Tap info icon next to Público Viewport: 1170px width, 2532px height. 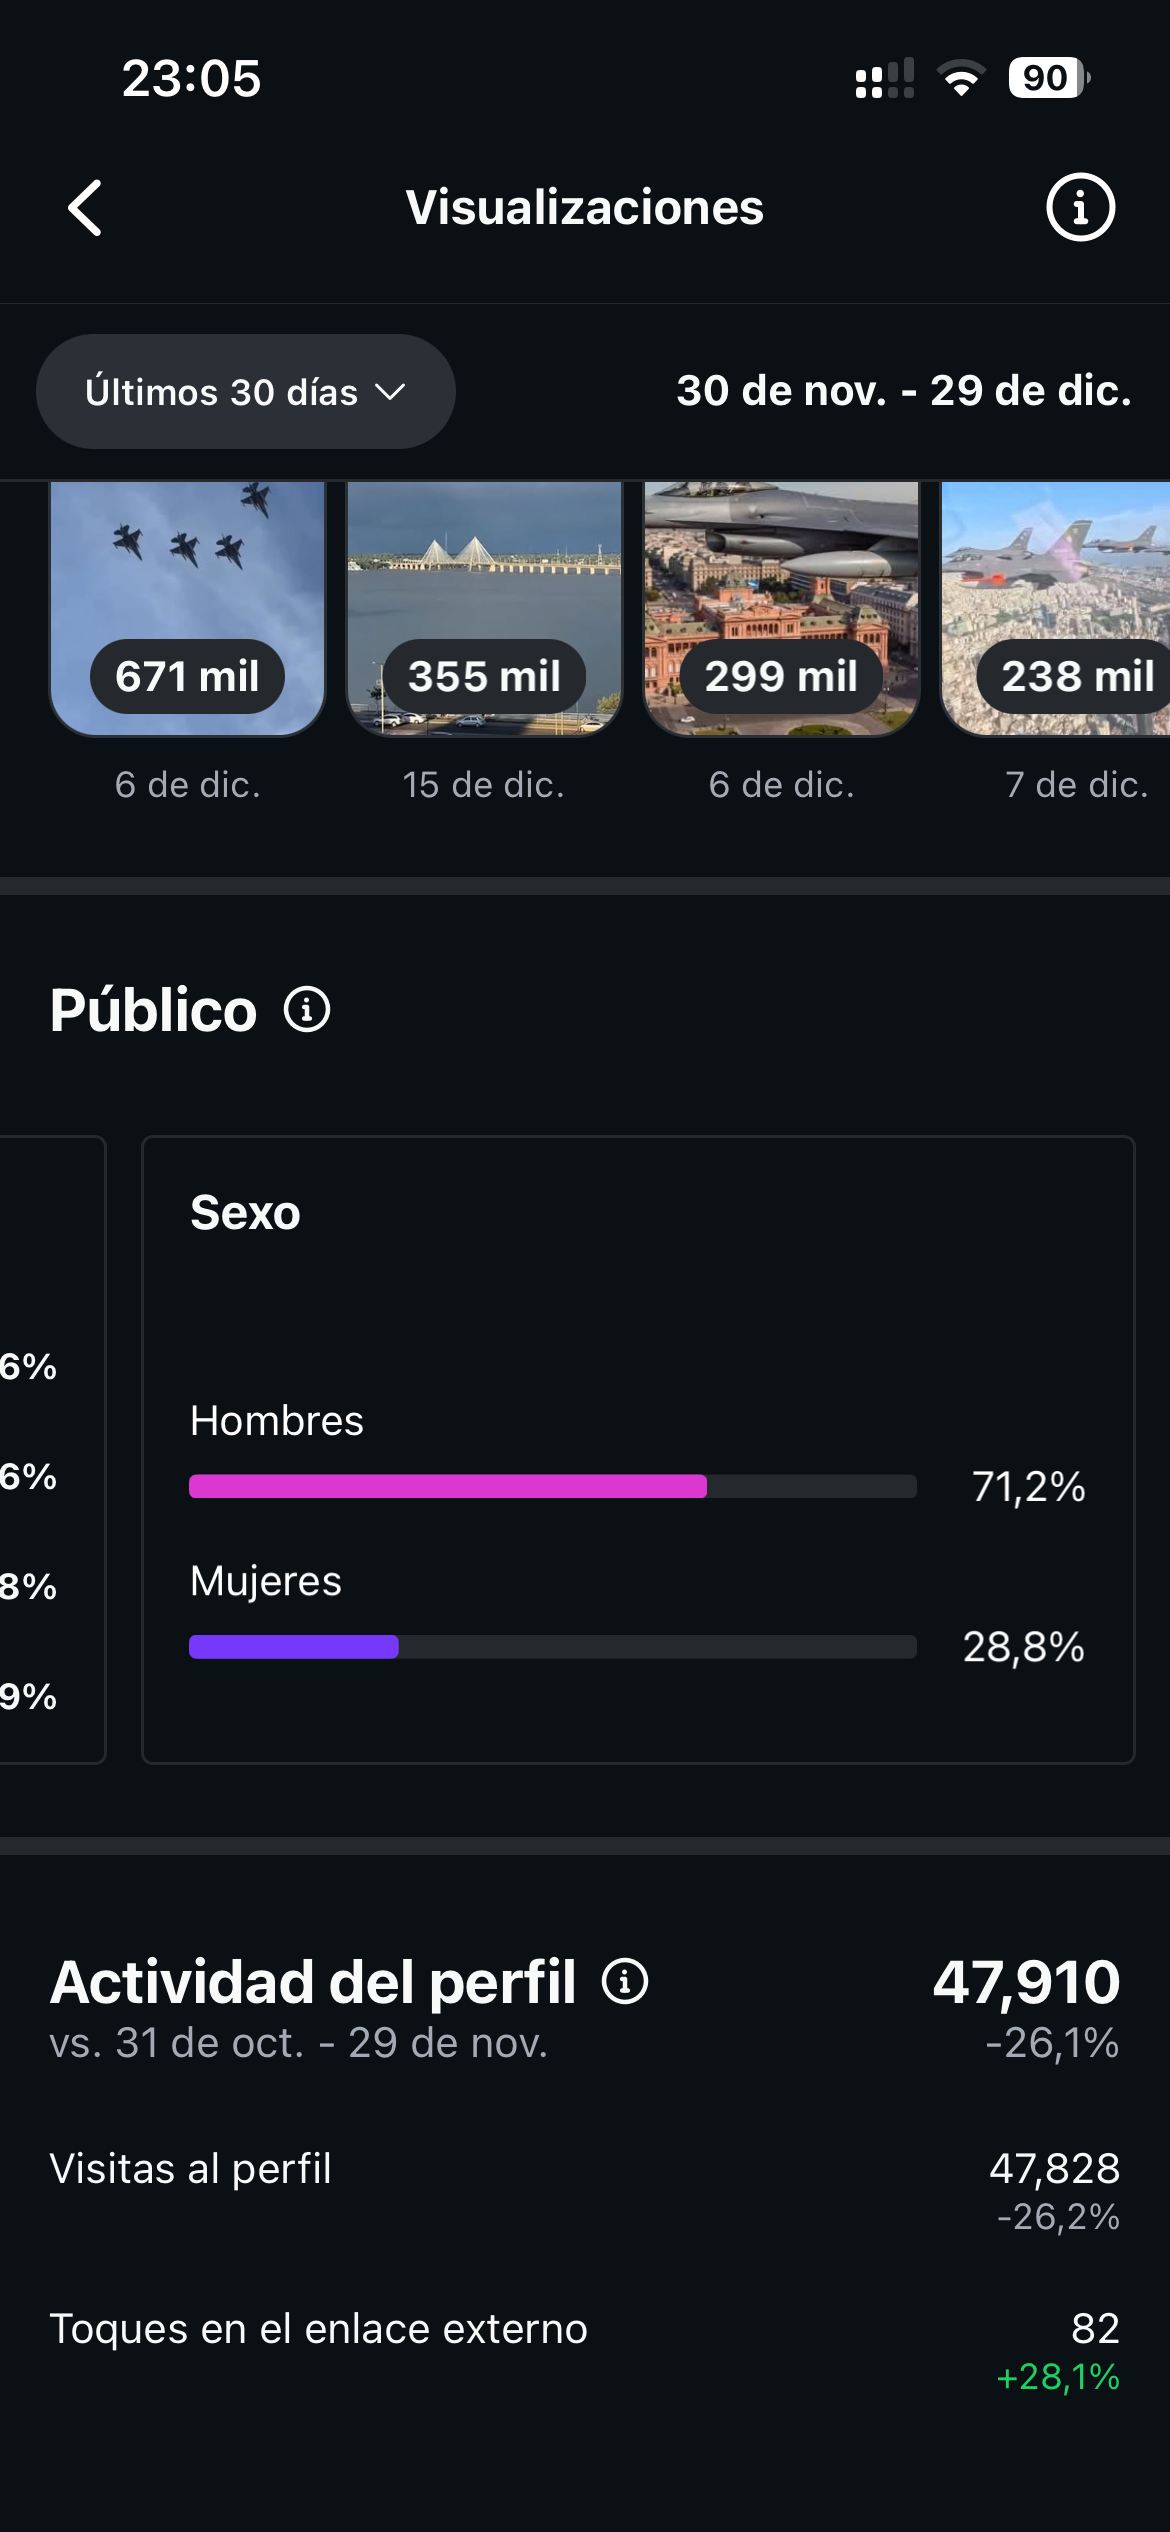(307, 1009)
